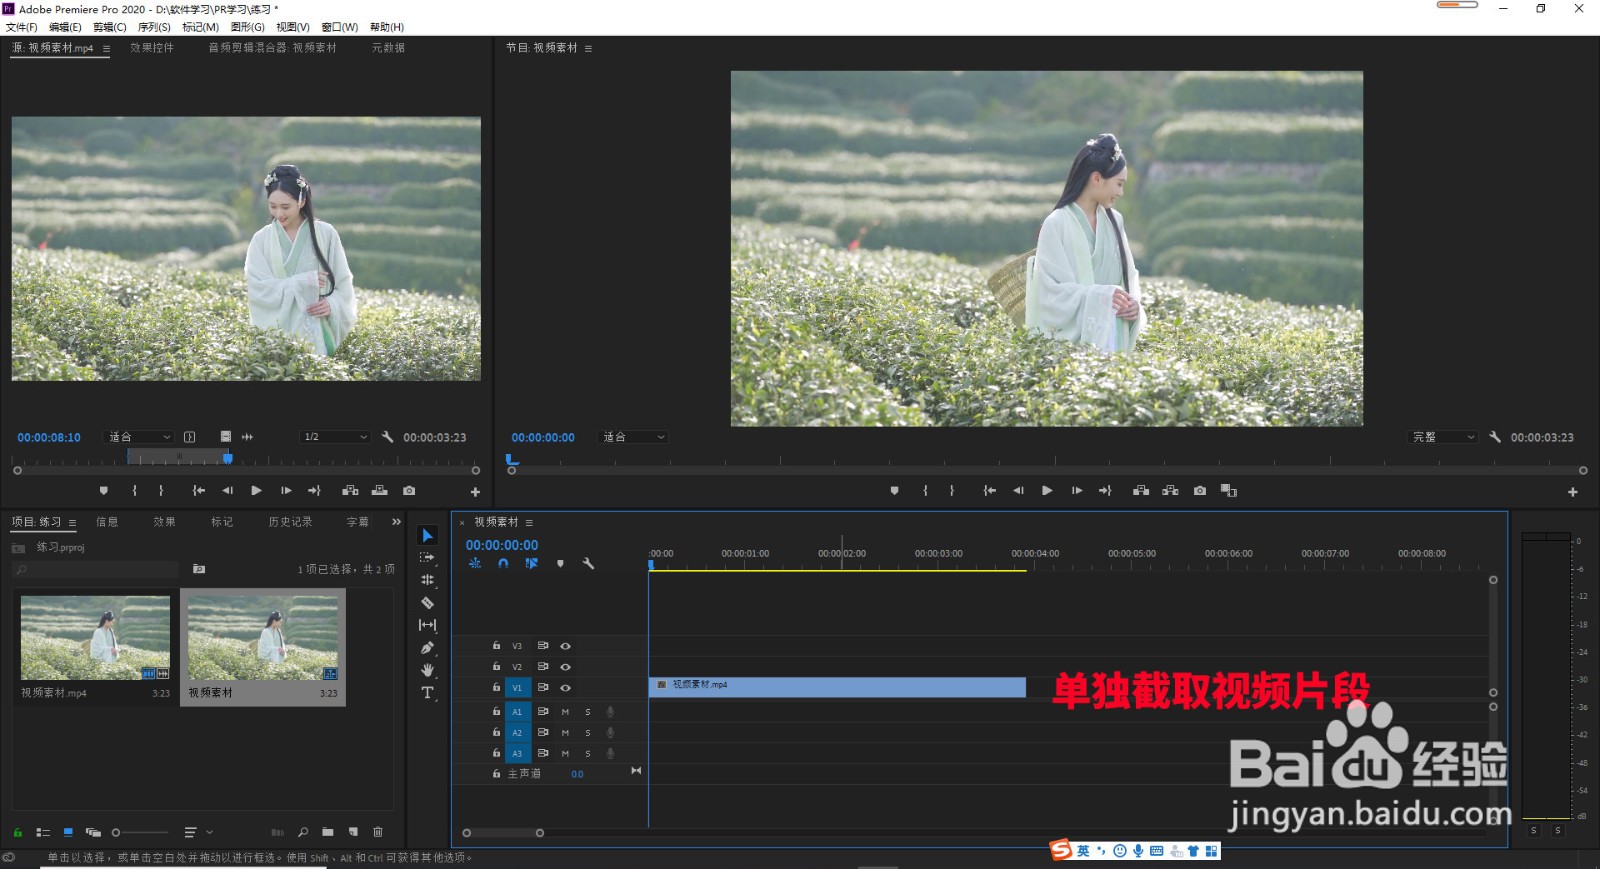Open Find search in project panel footer
The image size is (1600, 869).
303,832
